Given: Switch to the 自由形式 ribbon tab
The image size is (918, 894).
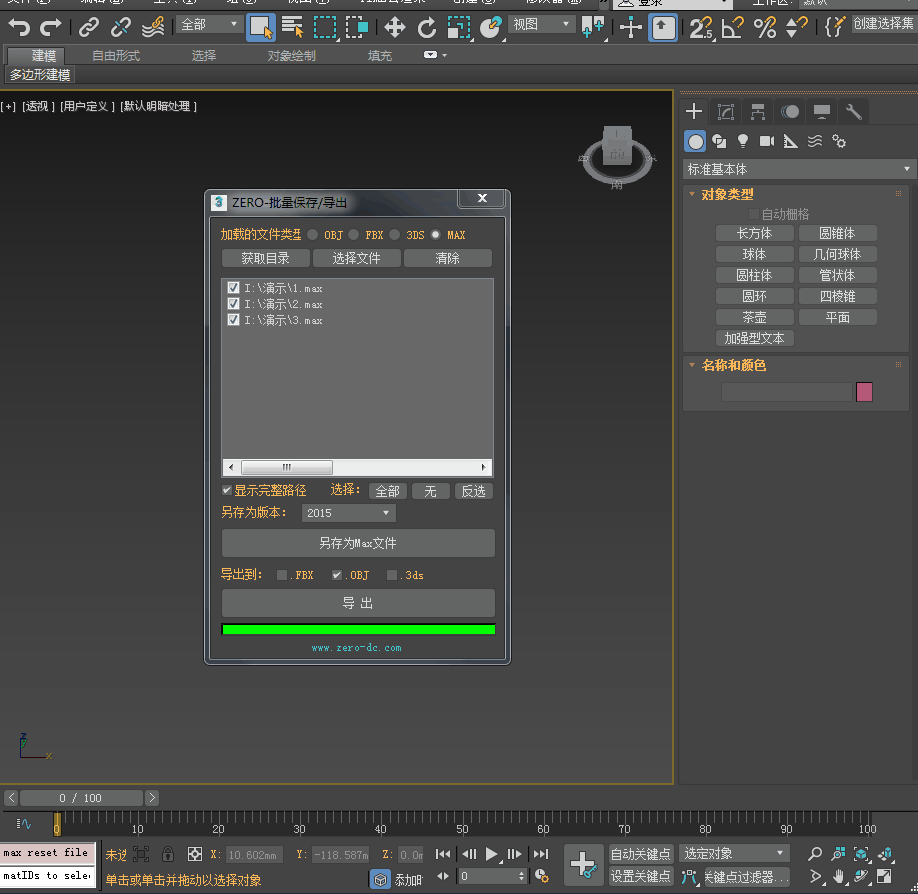Looking at the screenshot, I should point(116,56).
